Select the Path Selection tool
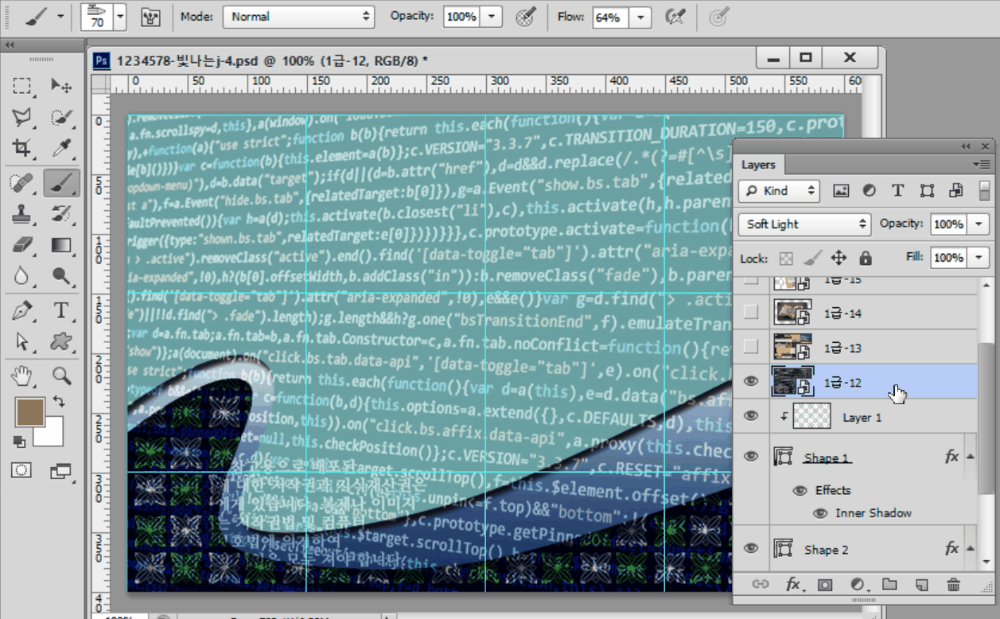Screen dimensions: 1000x619 [22, 342]
